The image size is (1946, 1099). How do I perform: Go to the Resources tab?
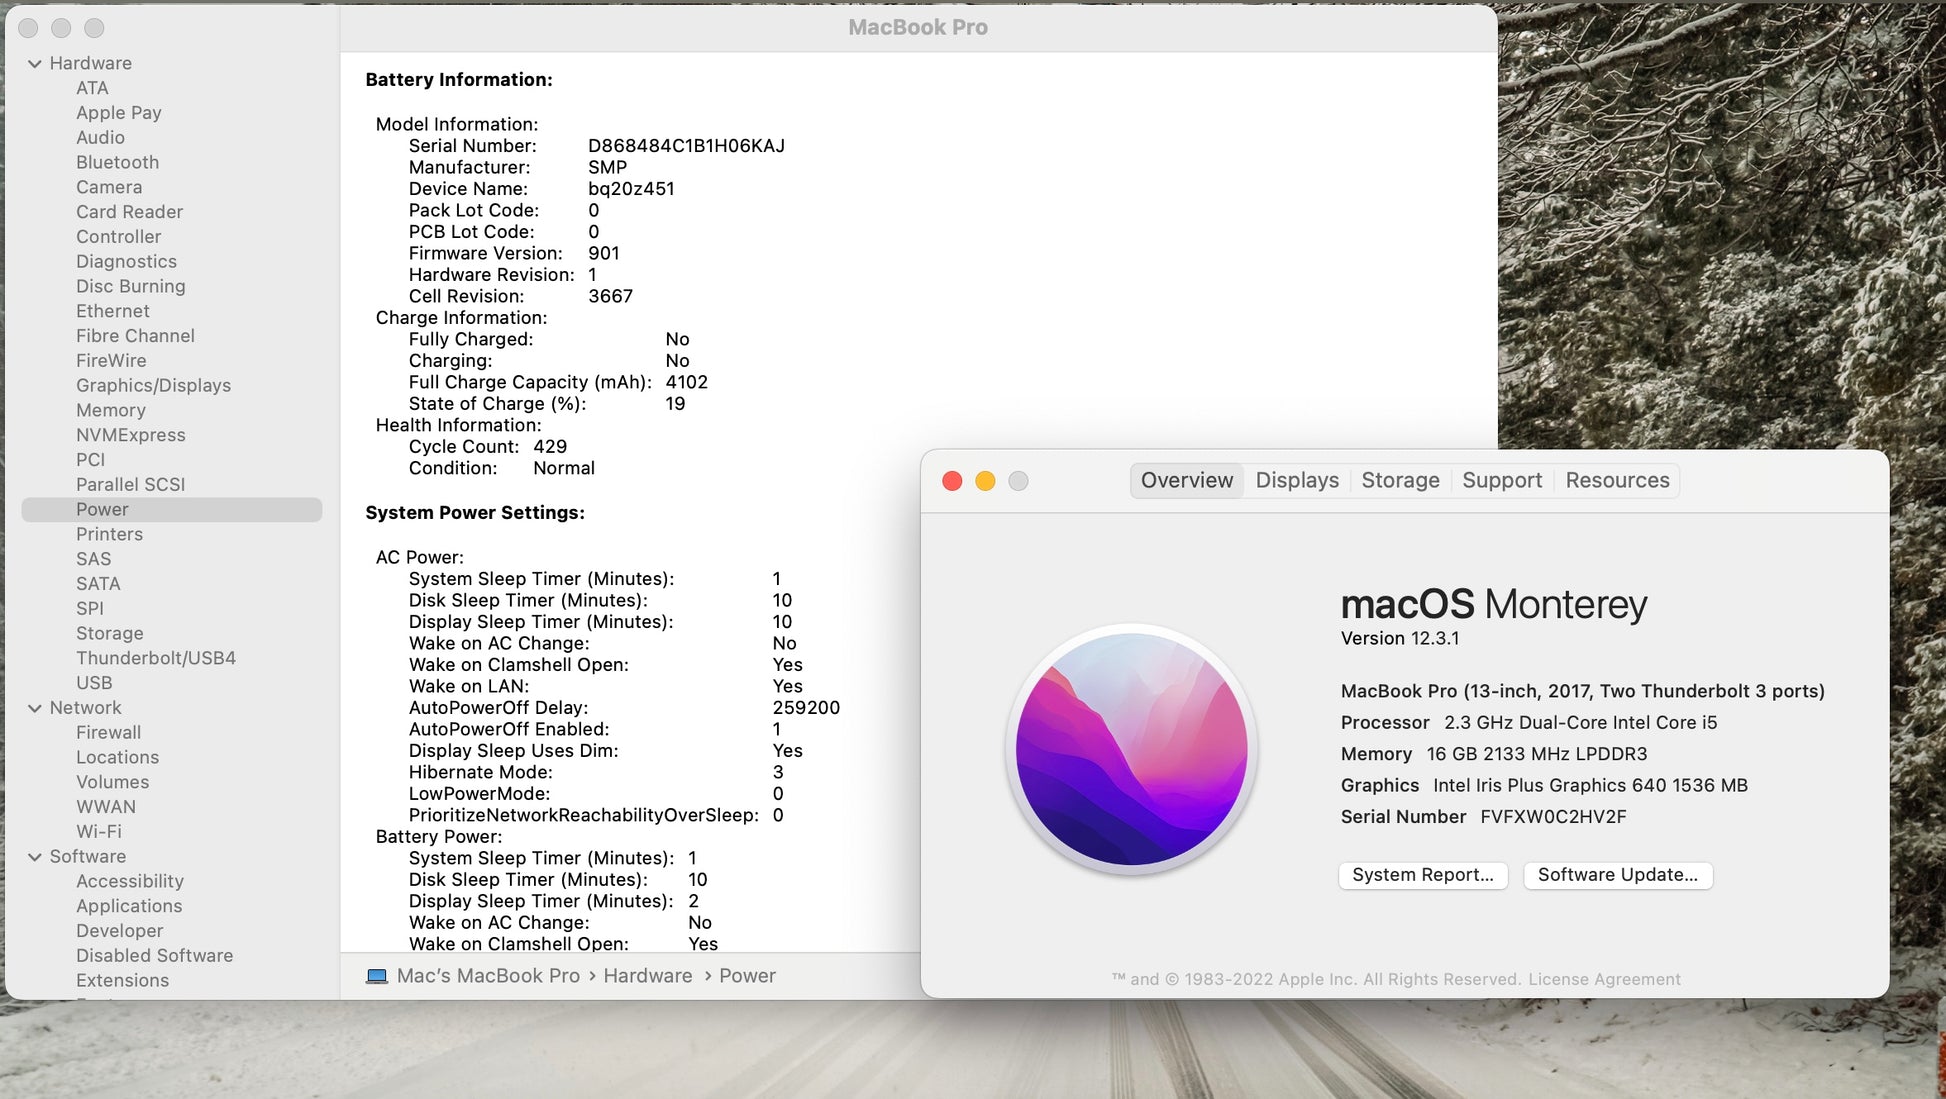[1617, 480]
